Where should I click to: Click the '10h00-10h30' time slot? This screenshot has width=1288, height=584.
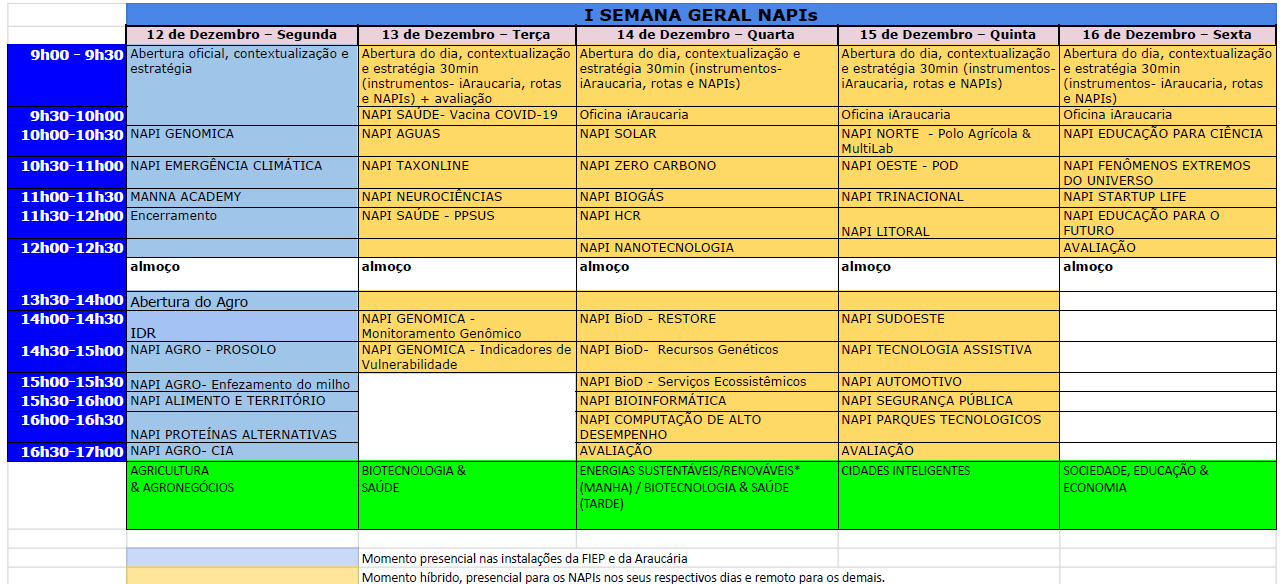pos(66,141)
